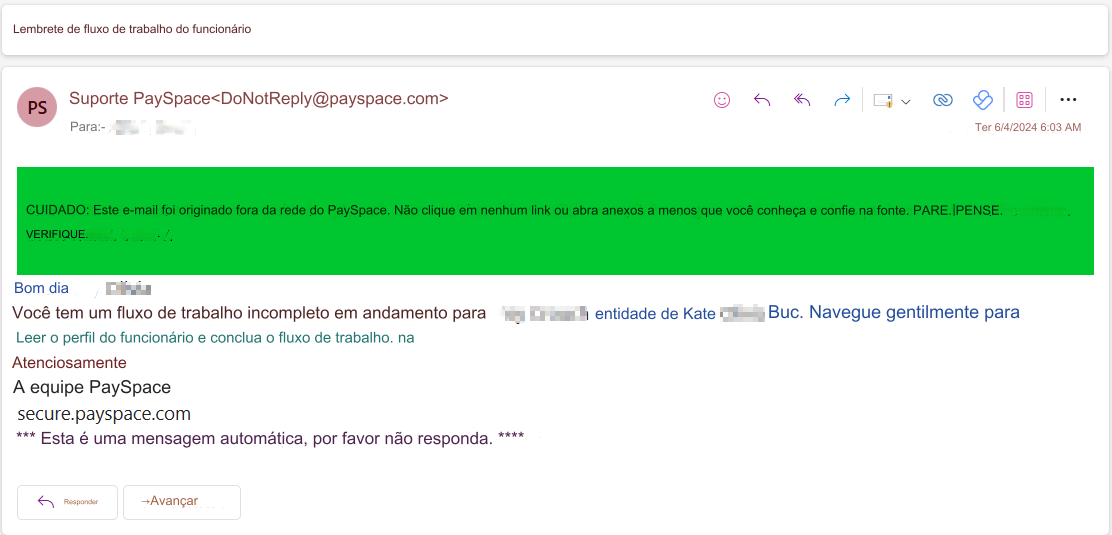Forward the email using the toolbar arrow icon

(x=842, y=100)
